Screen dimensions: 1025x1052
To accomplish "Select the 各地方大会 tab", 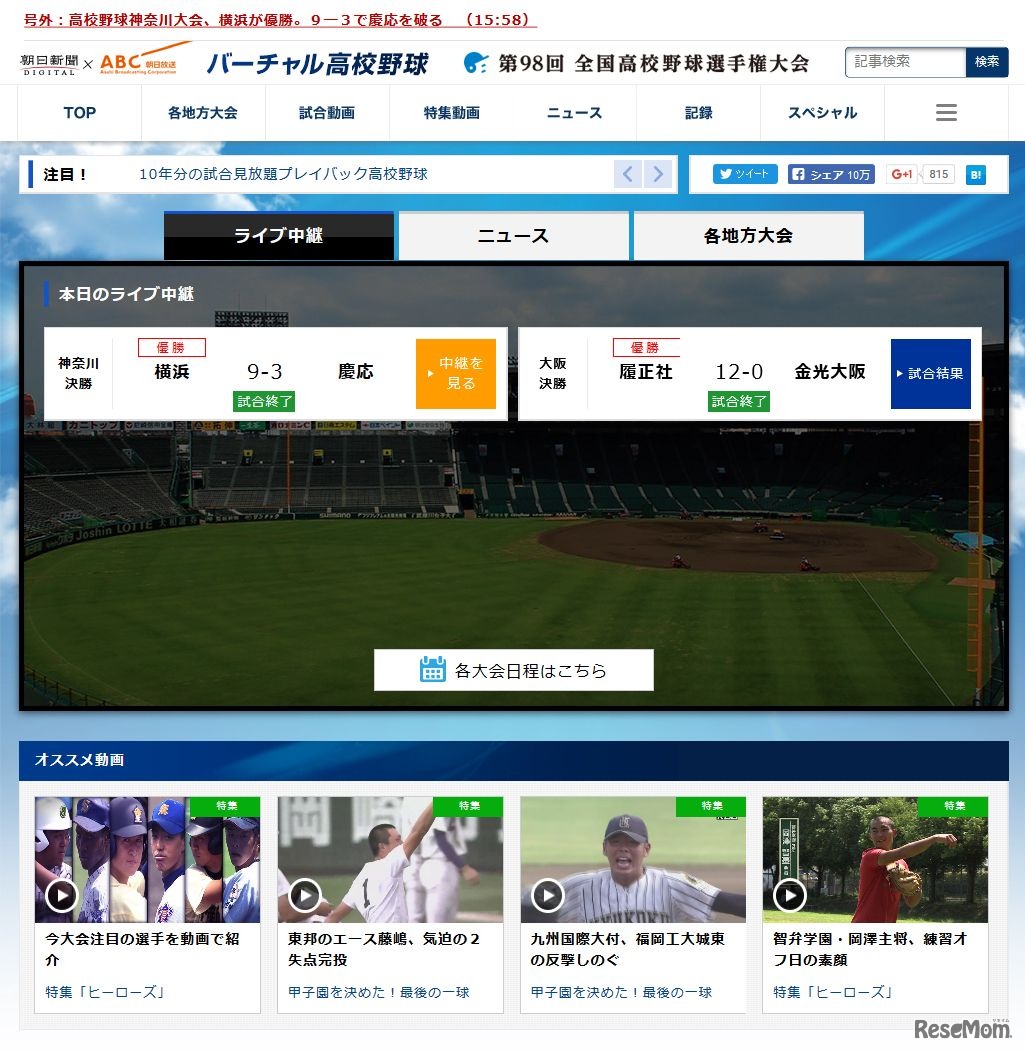I will [748, 235].
